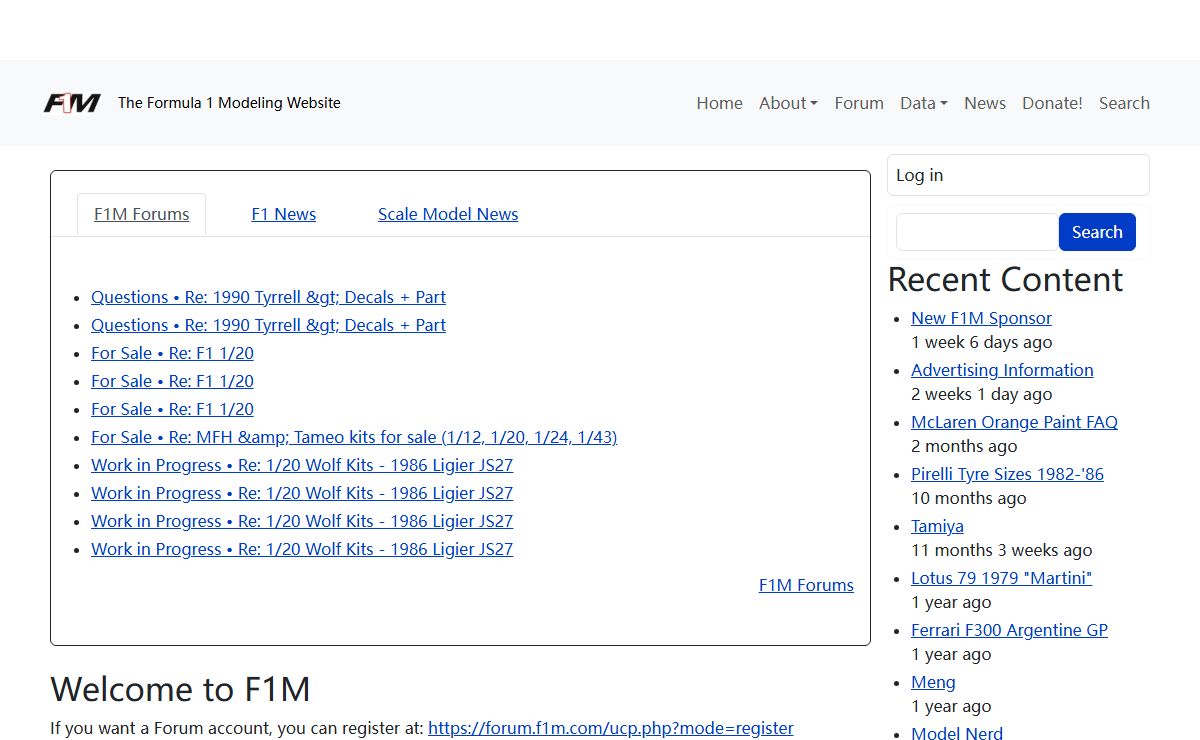Open the forum registration URL link

click(610, 728)
